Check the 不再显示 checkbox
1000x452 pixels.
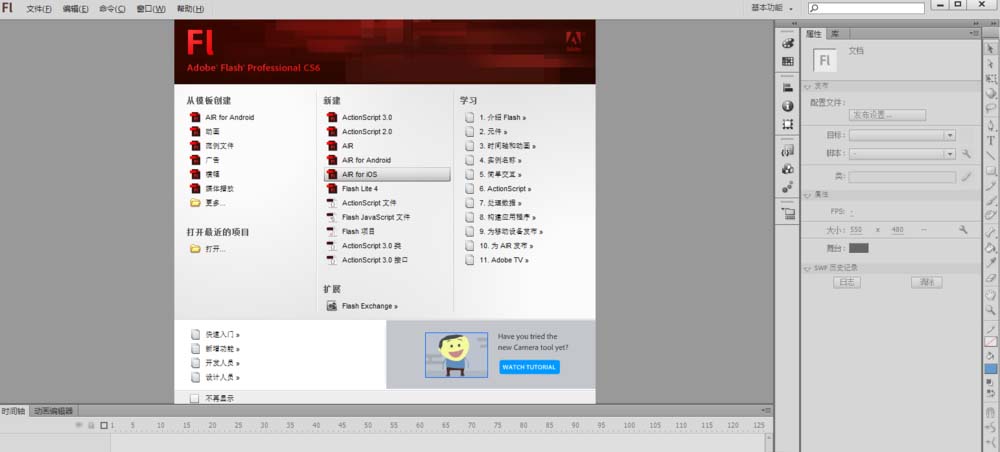click(x=195, y=398)
